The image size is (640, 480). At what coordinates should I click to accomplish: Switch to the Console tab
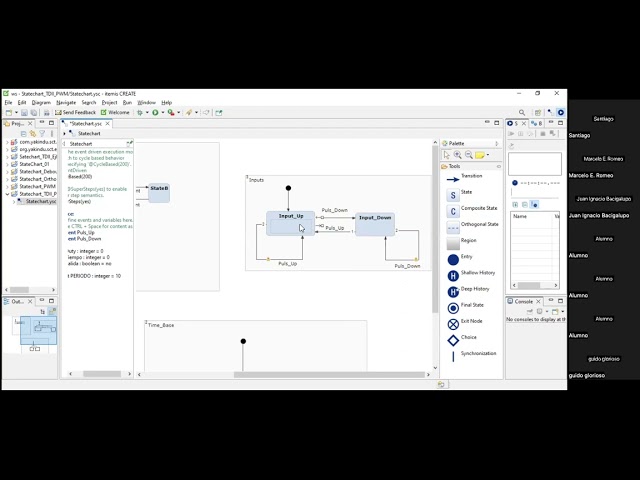(x=524, y=301)
